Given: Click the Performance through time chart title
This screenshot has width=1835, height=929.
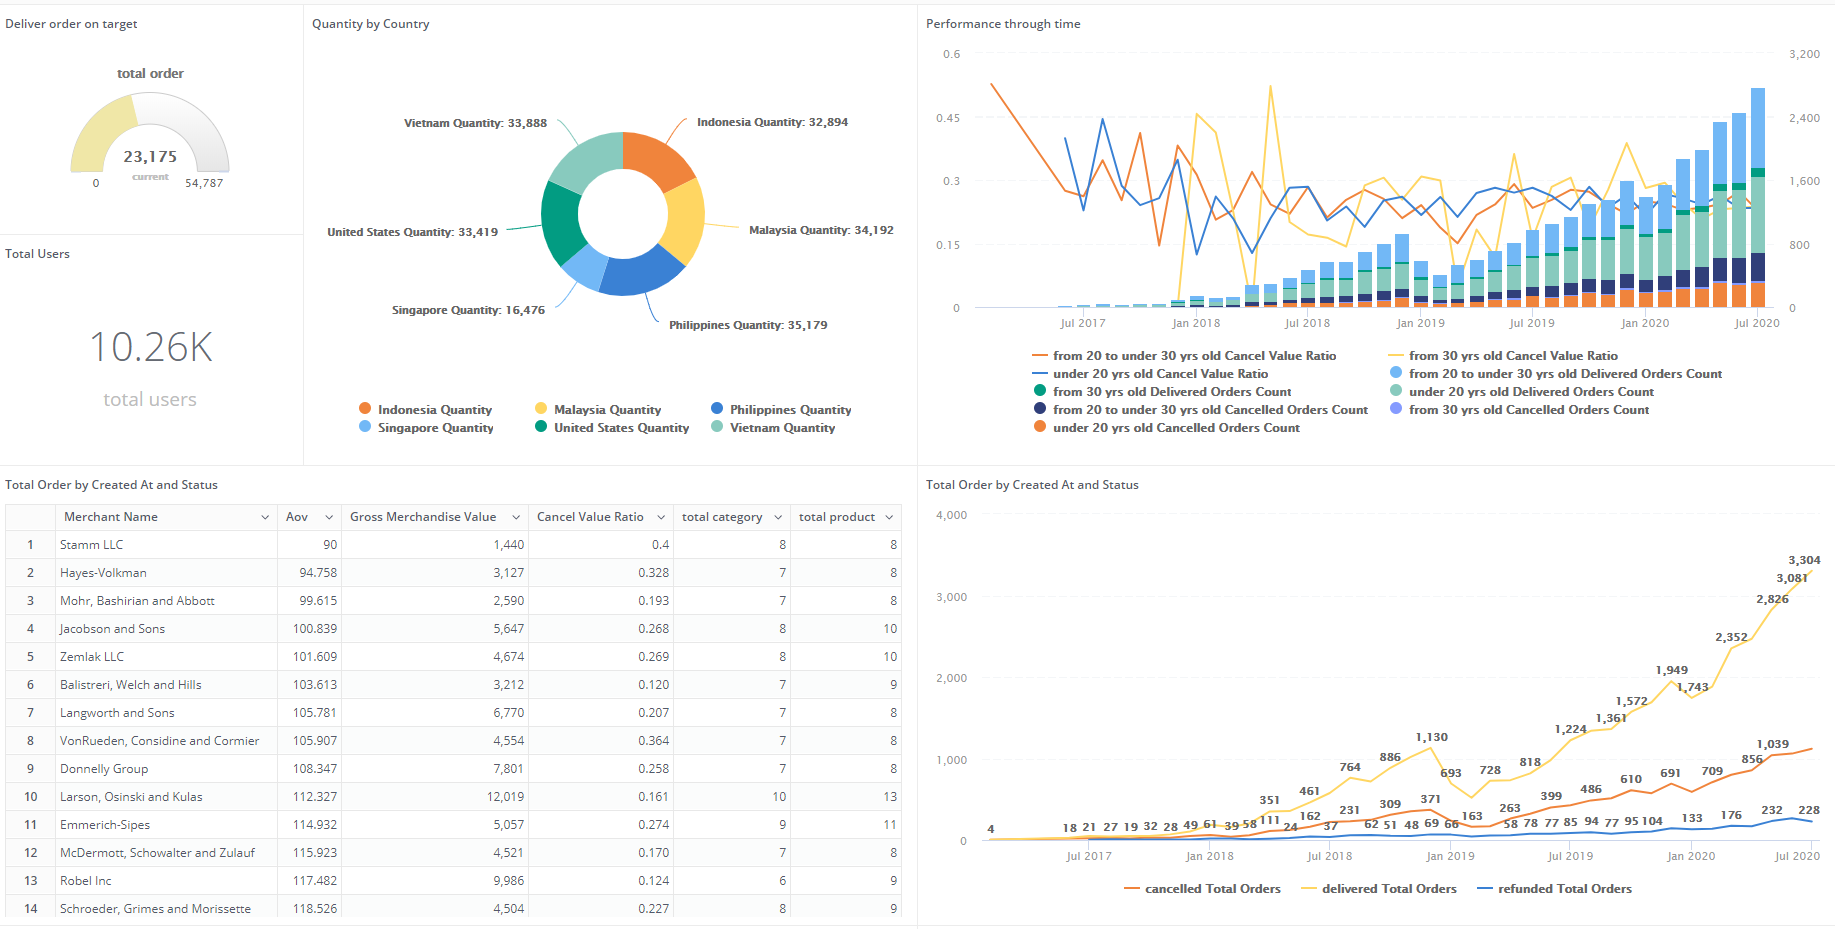Looking at the screenshot, I should [1003, 24].
